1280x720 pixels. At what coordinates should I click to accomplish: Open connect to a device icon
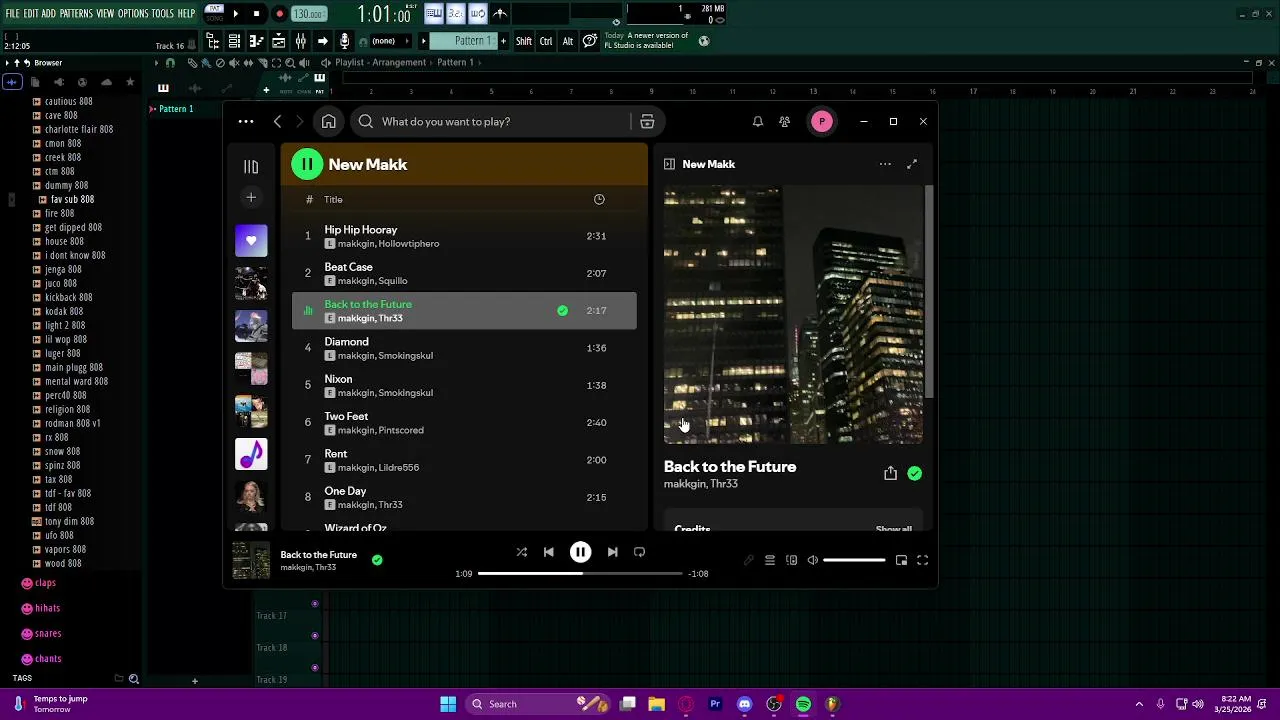tap(791, 560)
